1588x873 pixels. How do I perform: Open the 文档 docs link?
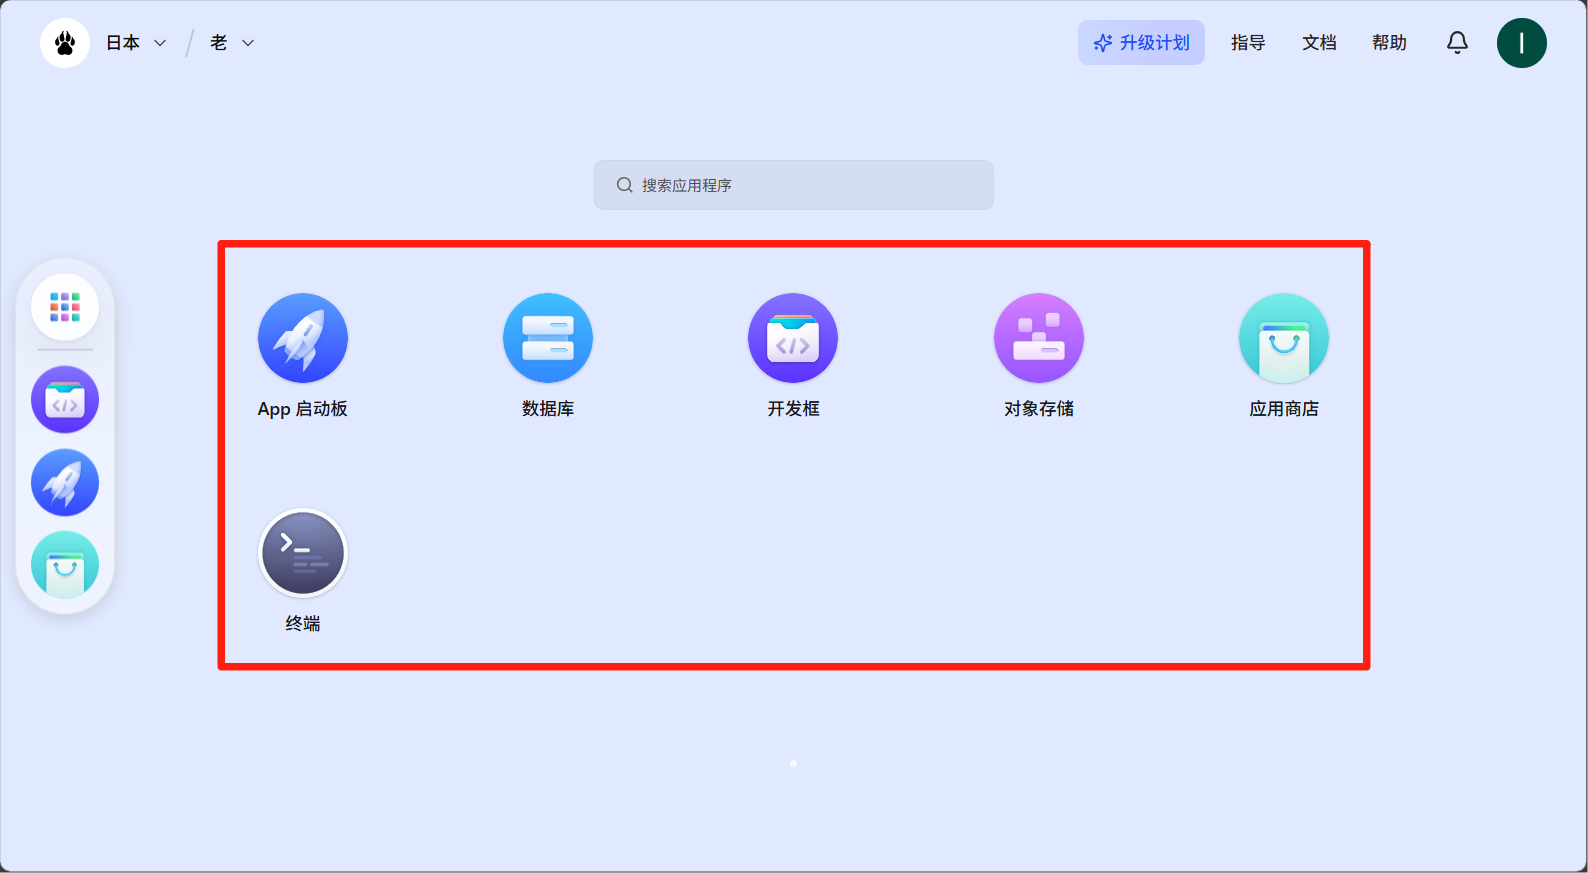tap(1319, 43)
